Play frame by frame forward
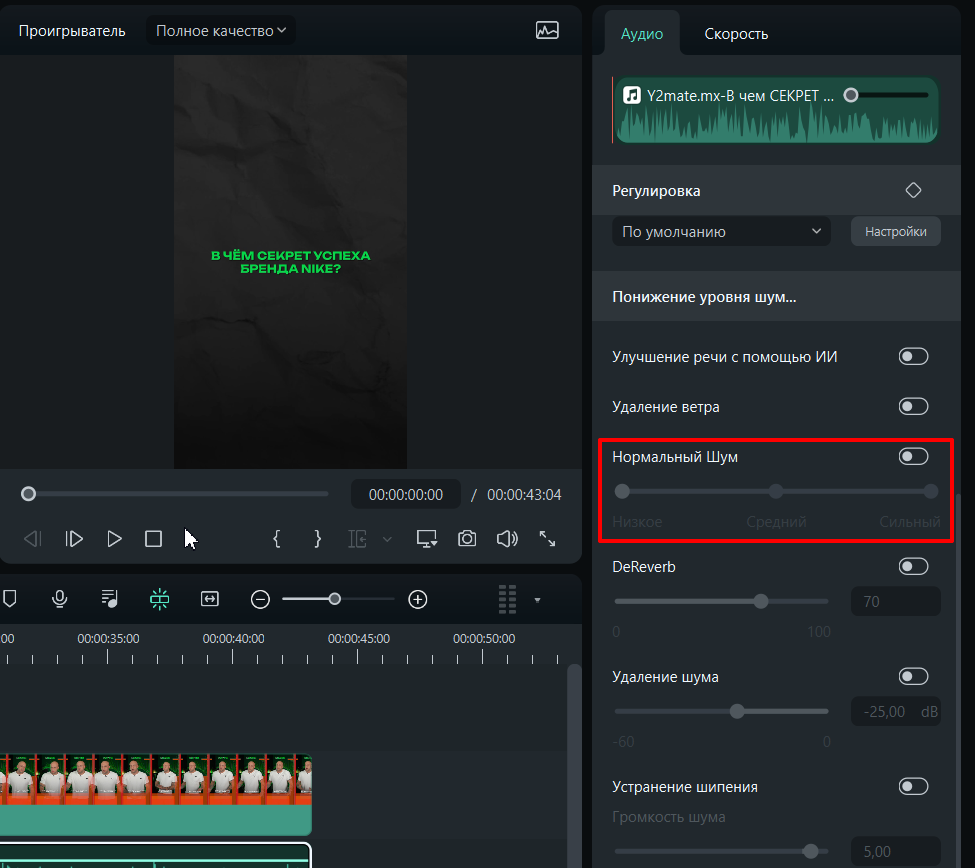The image size is (975, 868). point(74,538)
